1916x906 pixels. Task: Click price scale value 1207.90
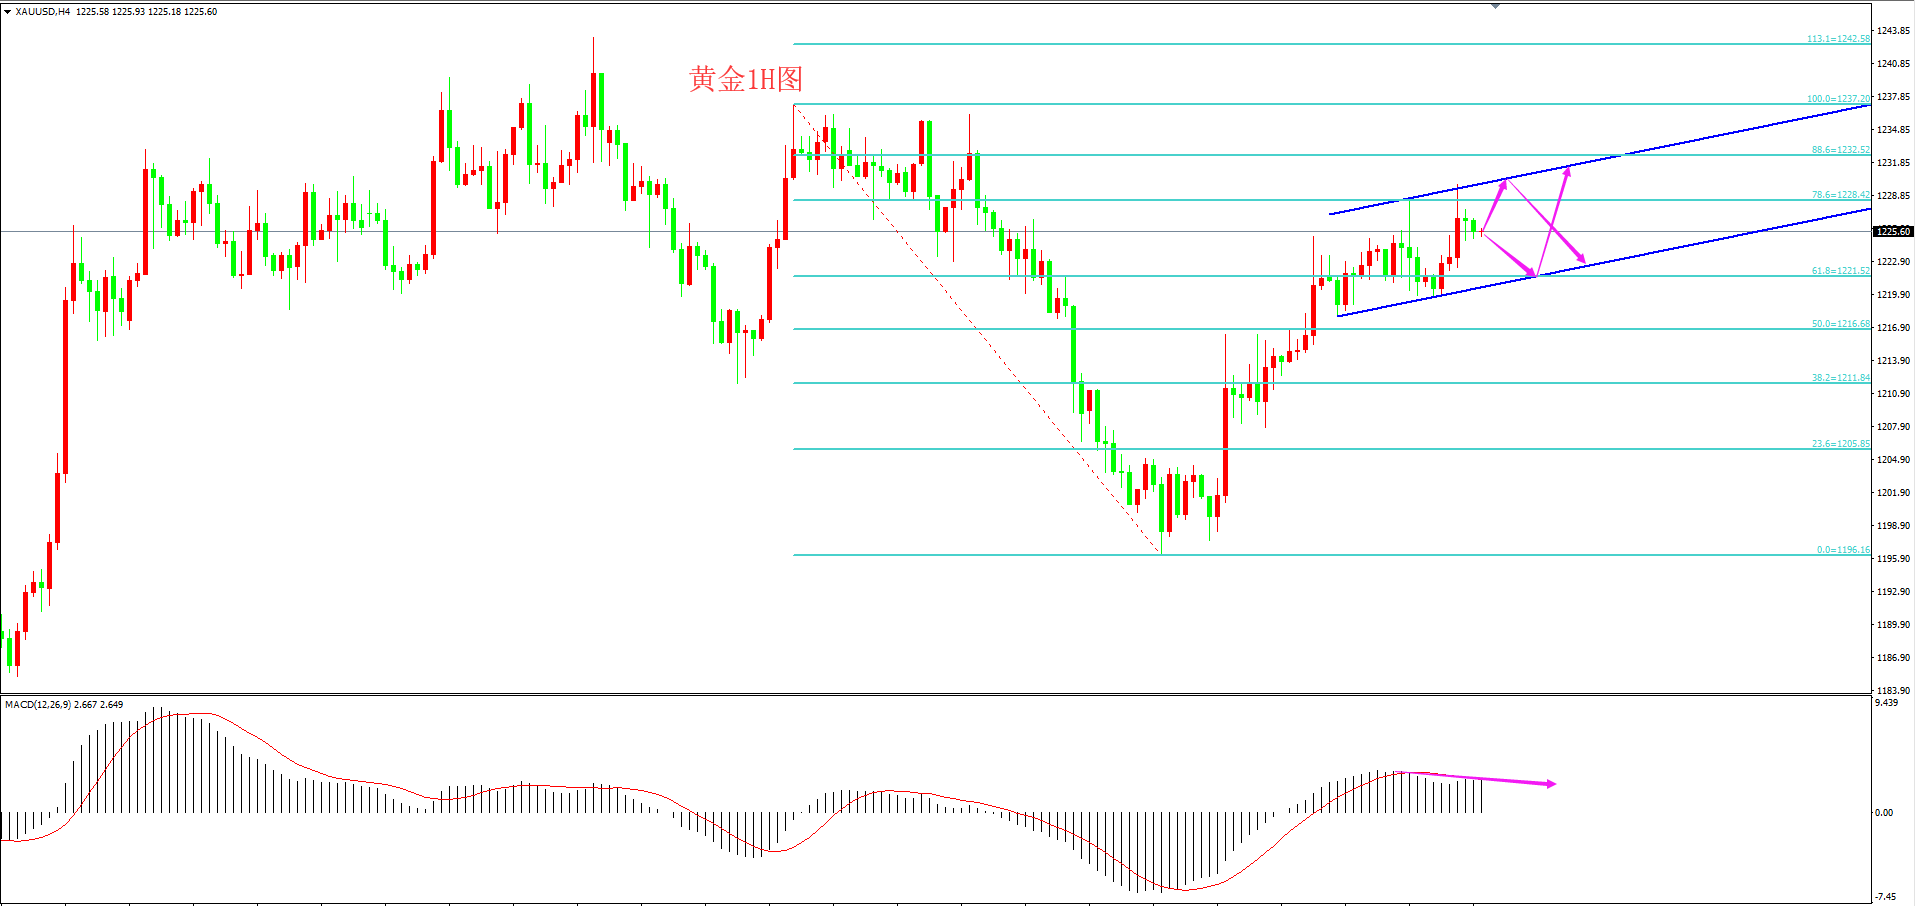coord(1893,427)
